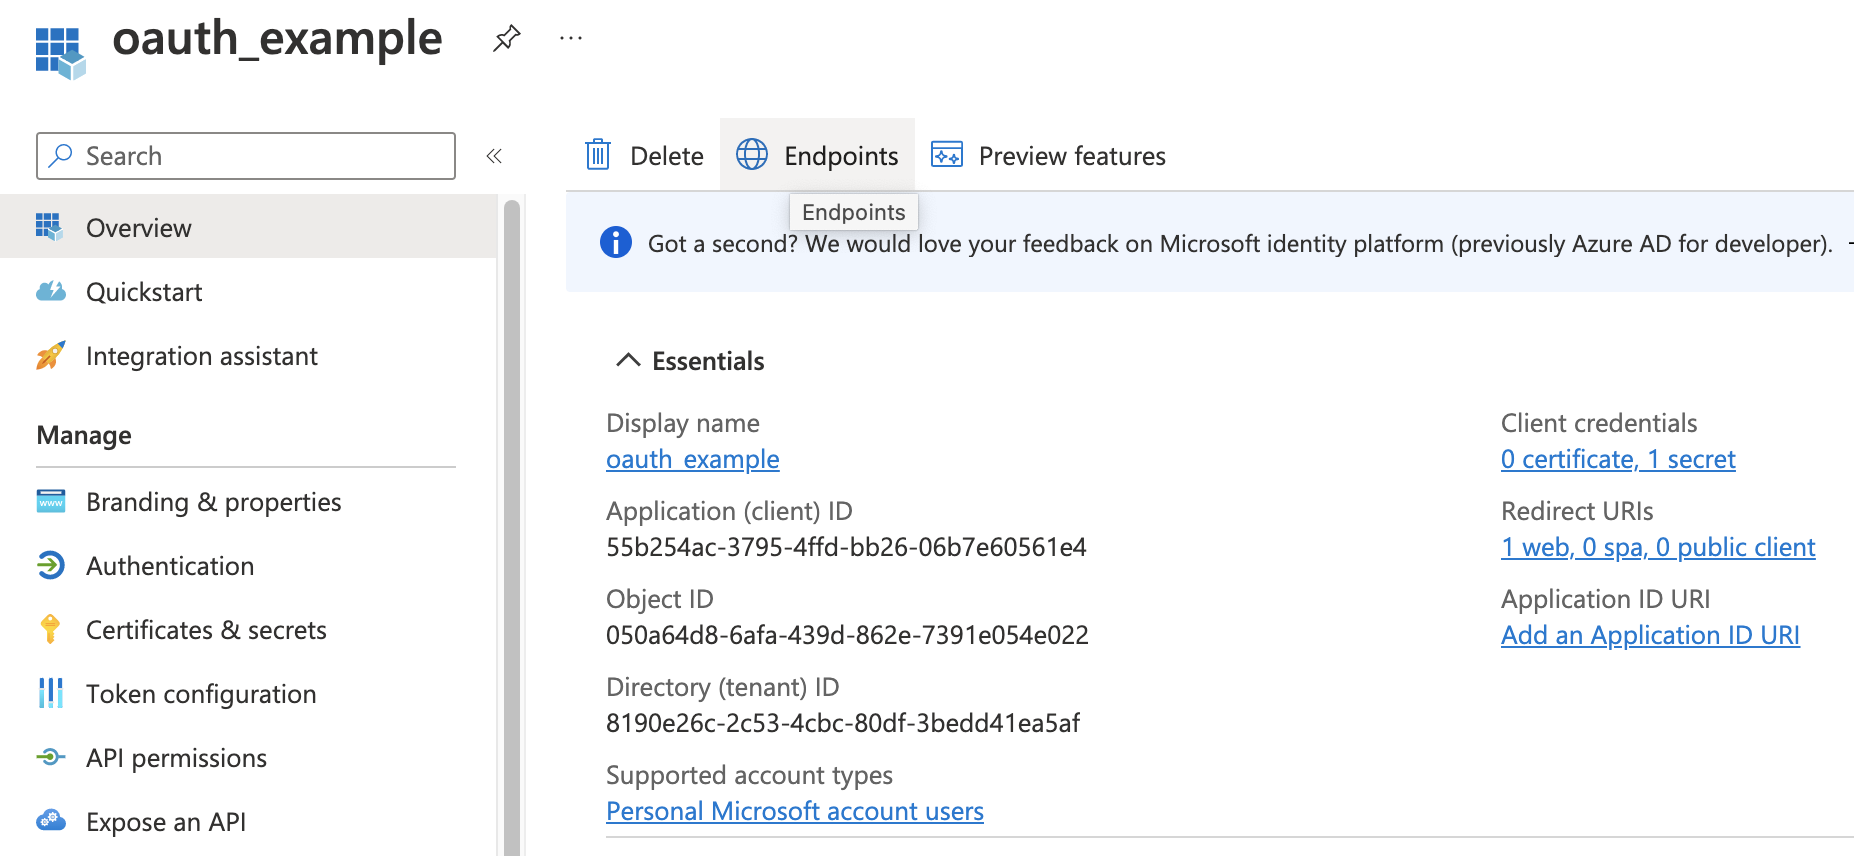Click the blue info icon in banner
Image resolution: width=1854 pixels, height=856 pixels.
(615, 242)
